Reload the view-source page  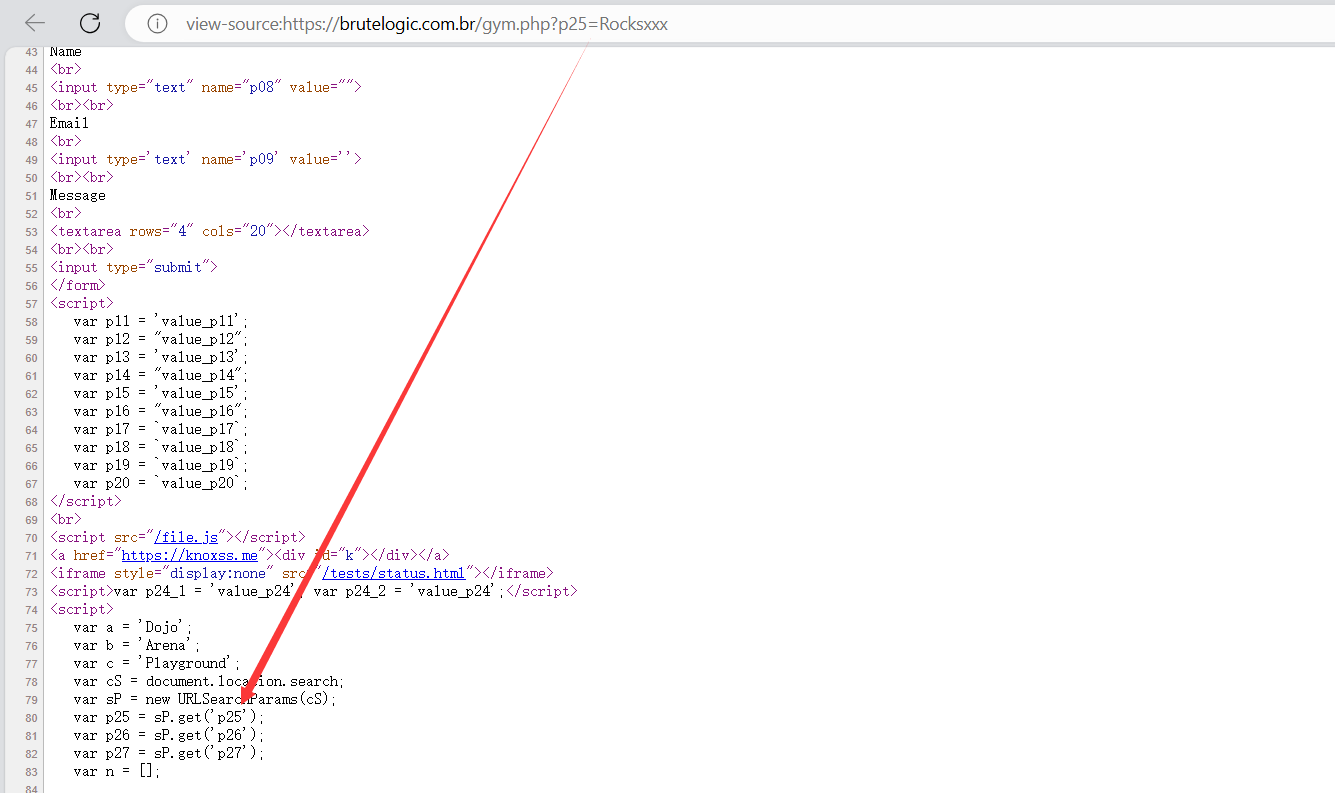(x=90, y=23)
